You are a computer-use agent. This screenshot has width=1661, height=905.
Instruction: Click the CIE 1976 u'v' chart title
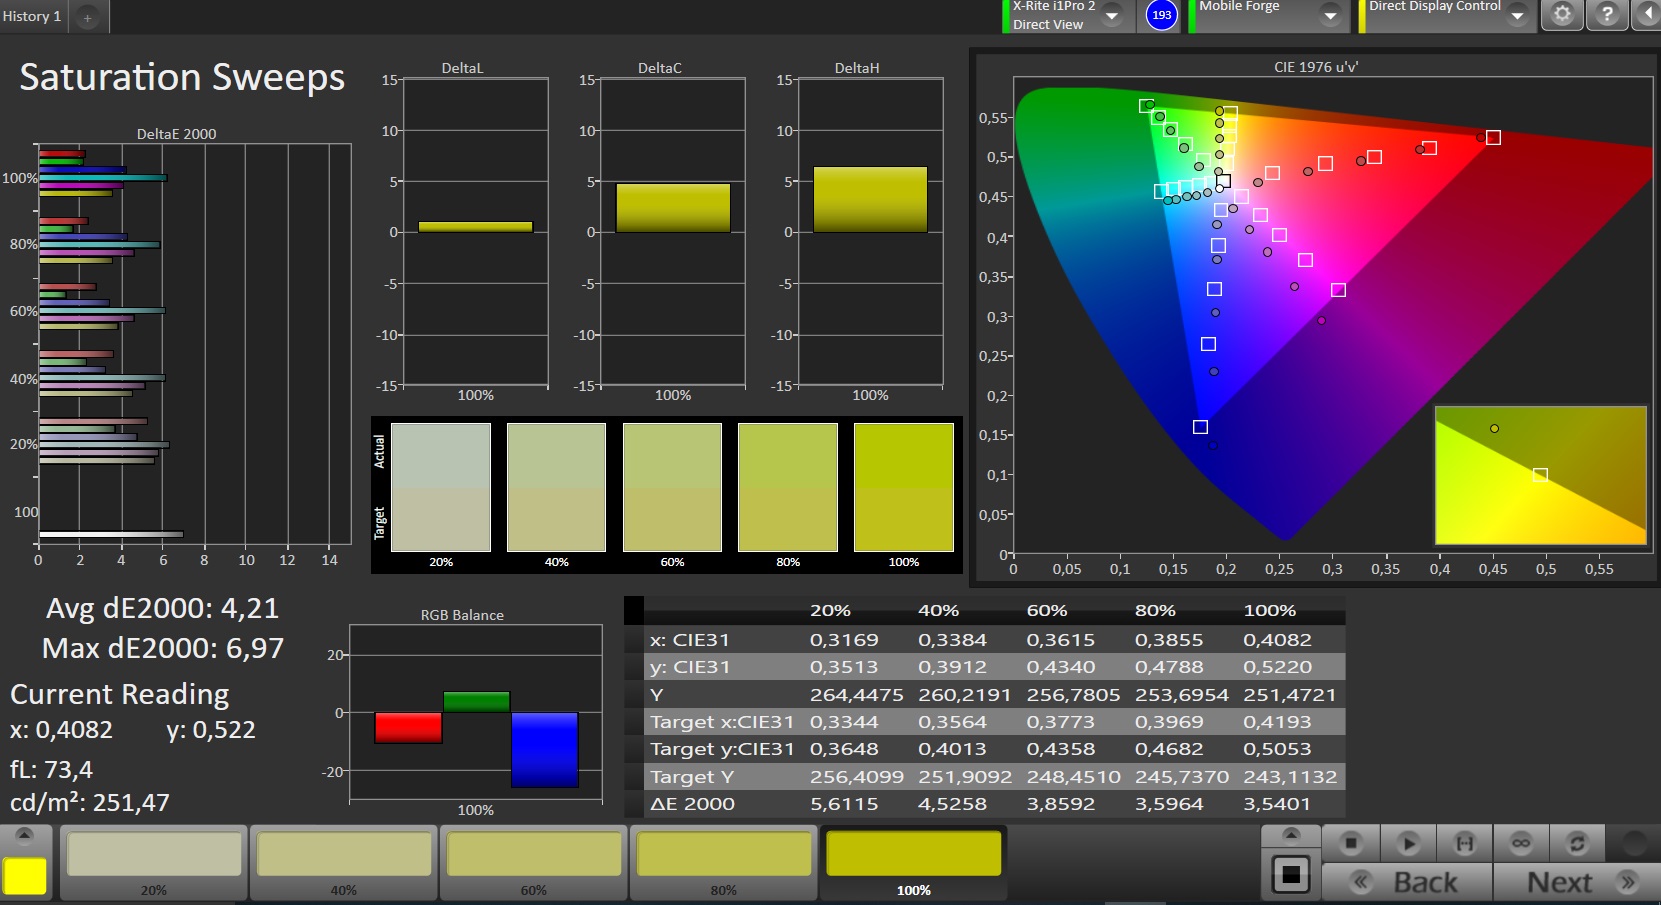pos(1316,67)
